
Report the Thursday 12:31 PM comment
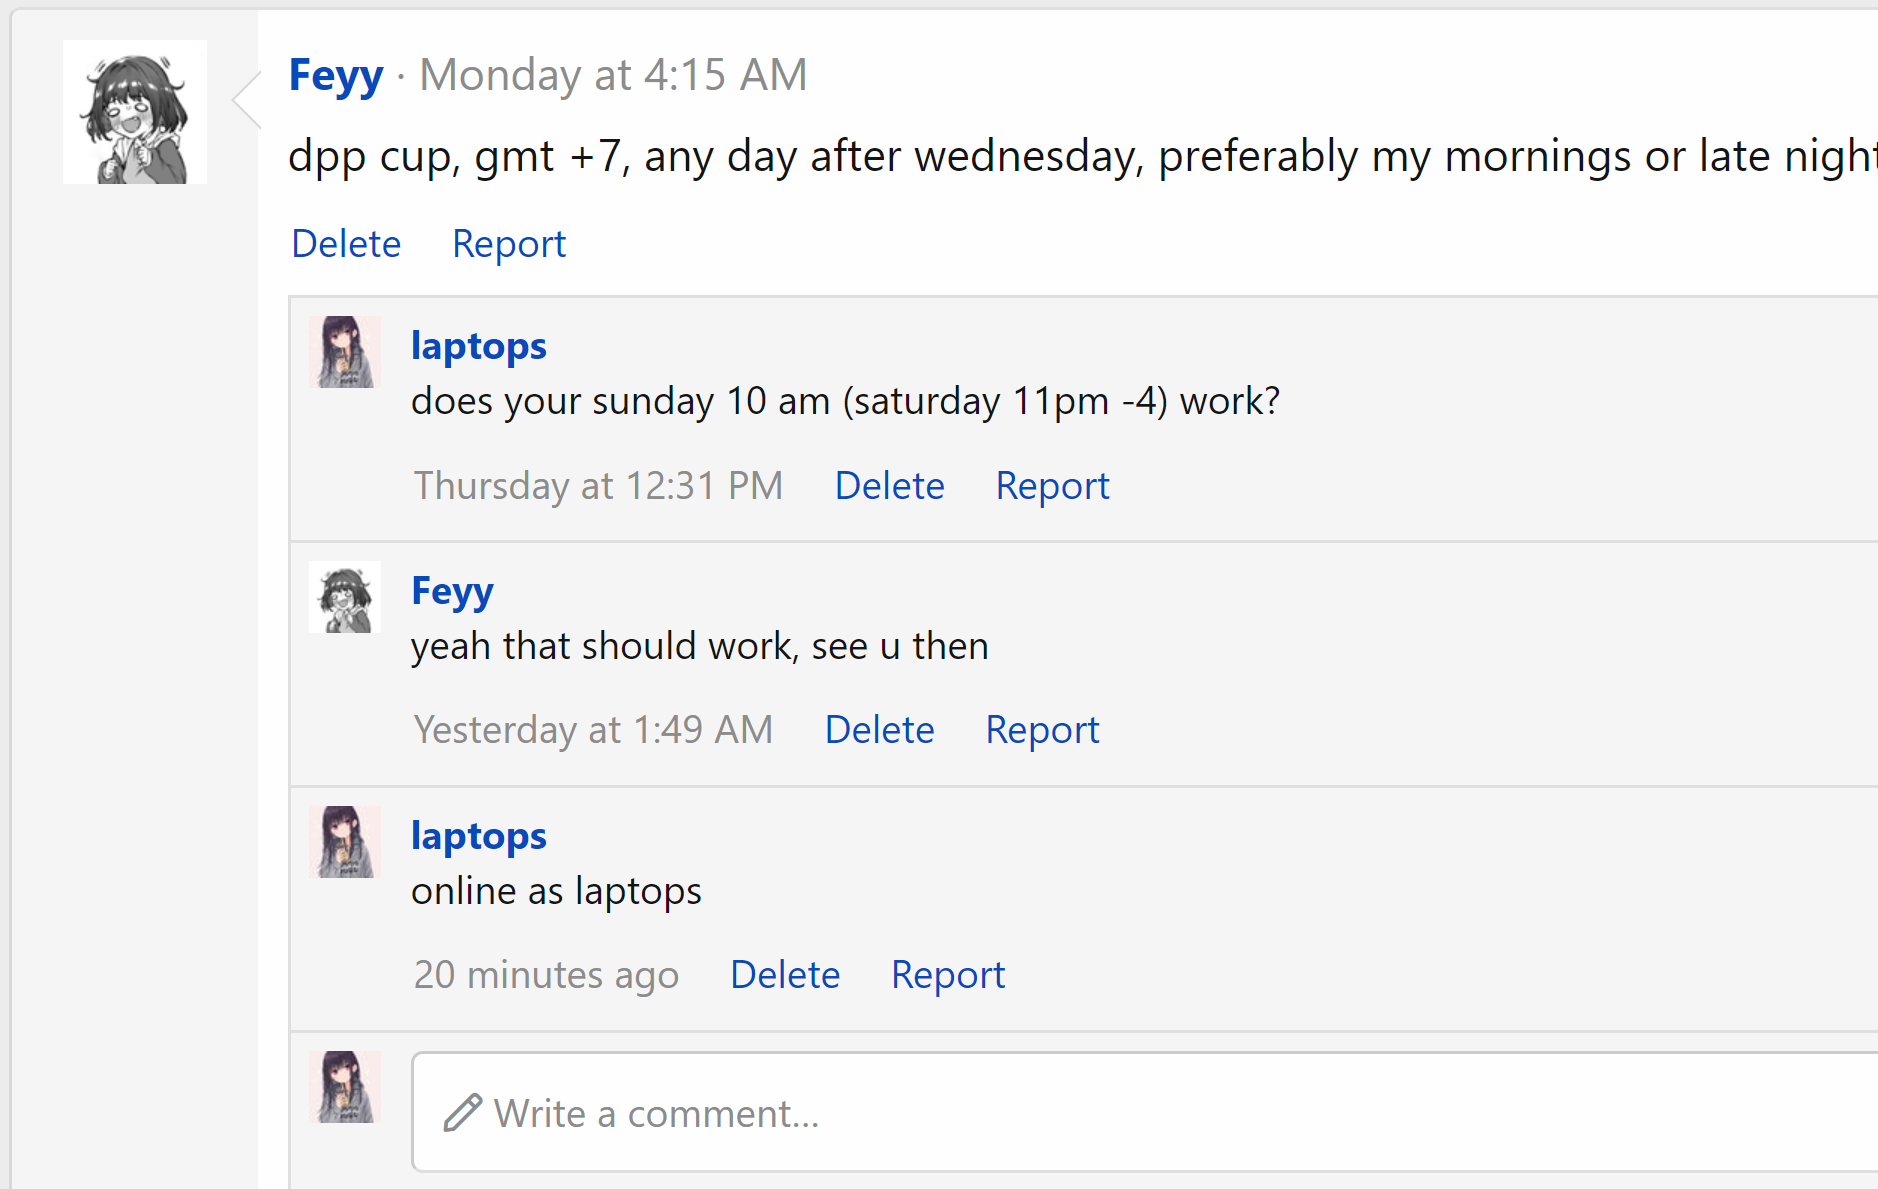(1052, 486)
